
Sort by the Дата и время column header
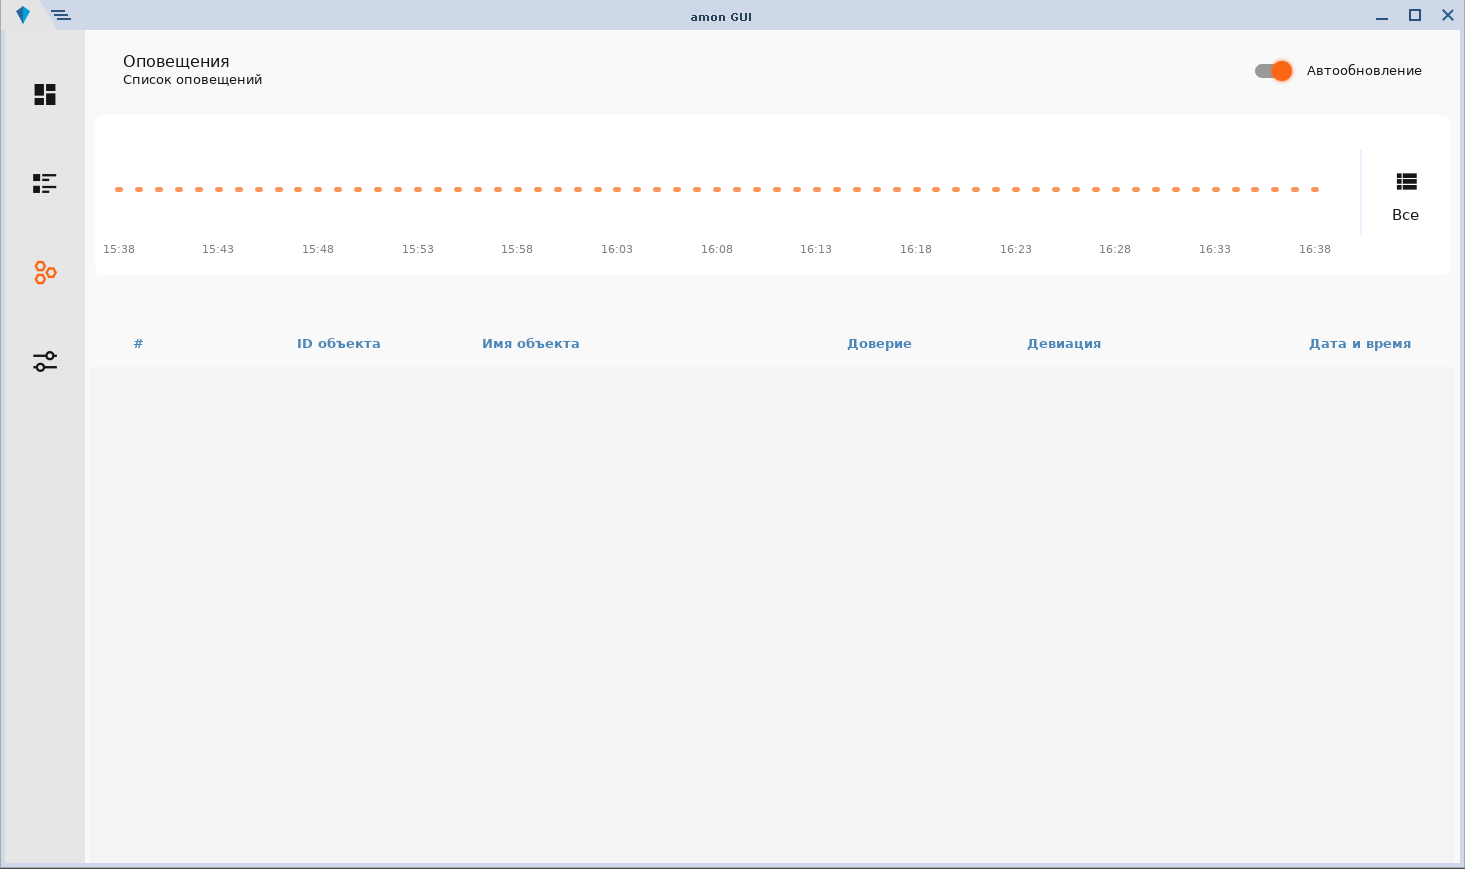1360,343
